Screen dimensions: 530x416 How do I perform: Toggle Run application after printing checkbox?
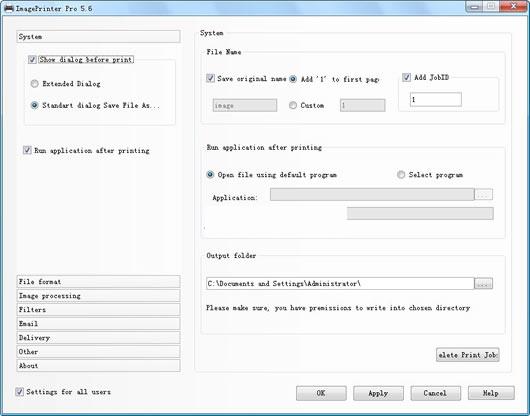pos(27,150)
